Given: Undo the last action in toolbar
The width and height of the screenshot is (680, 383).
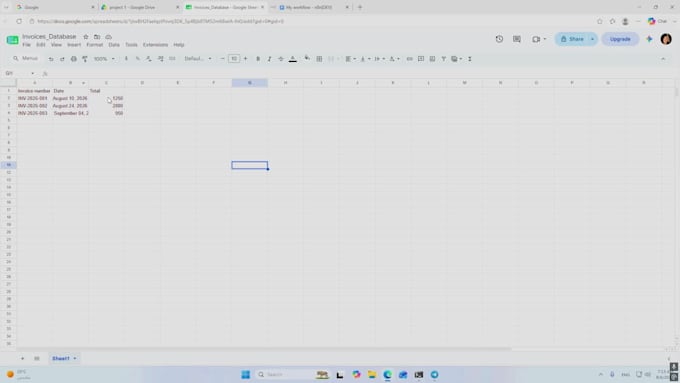Looking at the screenshot, I should point(51,59).
